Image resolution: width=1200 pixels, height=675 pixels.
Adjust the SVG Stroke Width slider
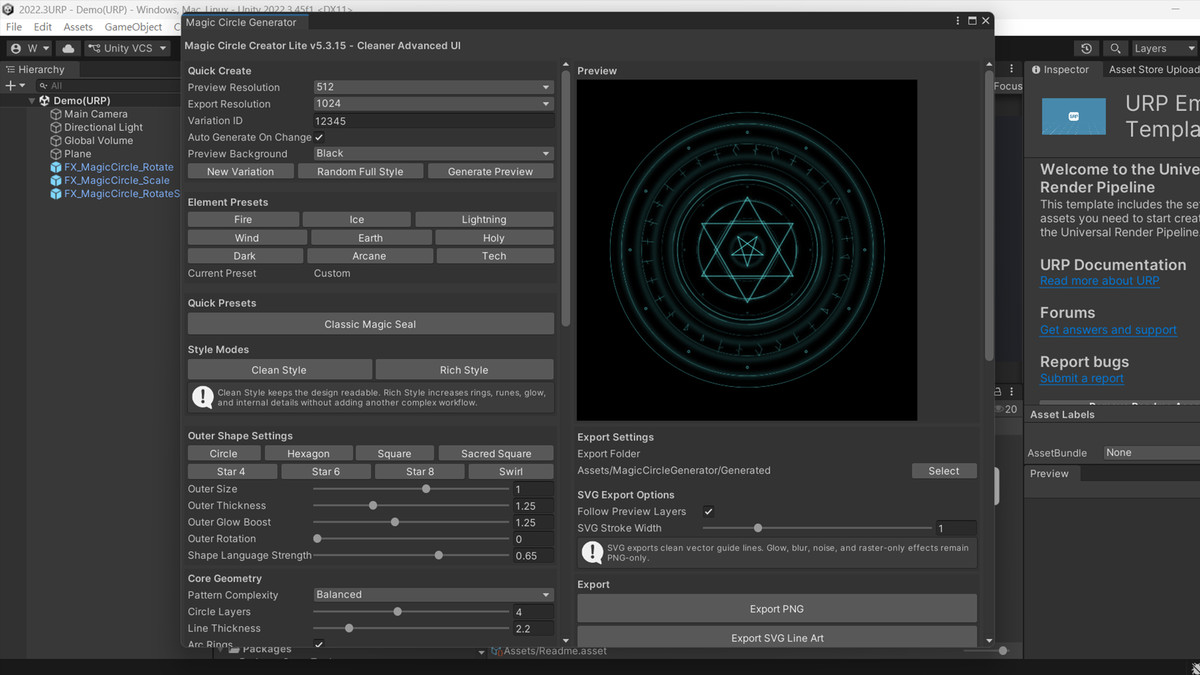click(817, 528)
